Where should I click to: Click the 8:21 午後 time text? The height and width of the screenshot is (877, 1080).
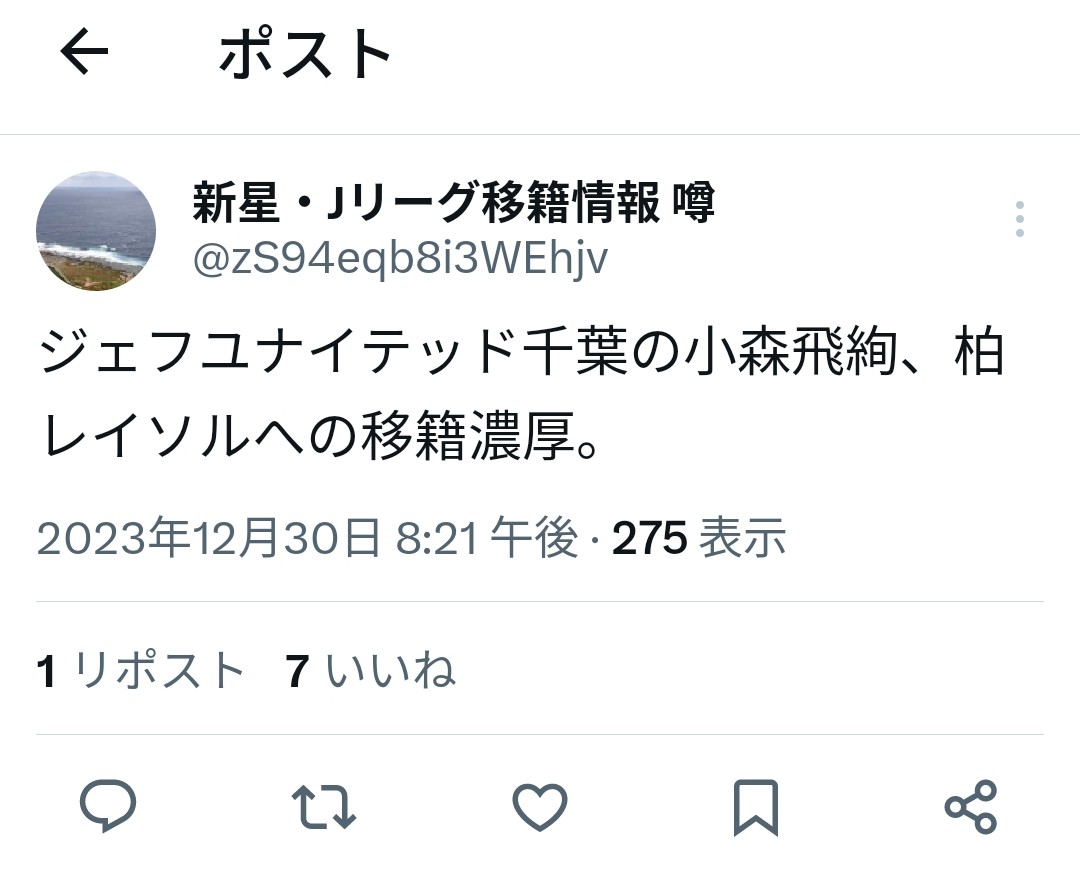click(x=486, y=537)
